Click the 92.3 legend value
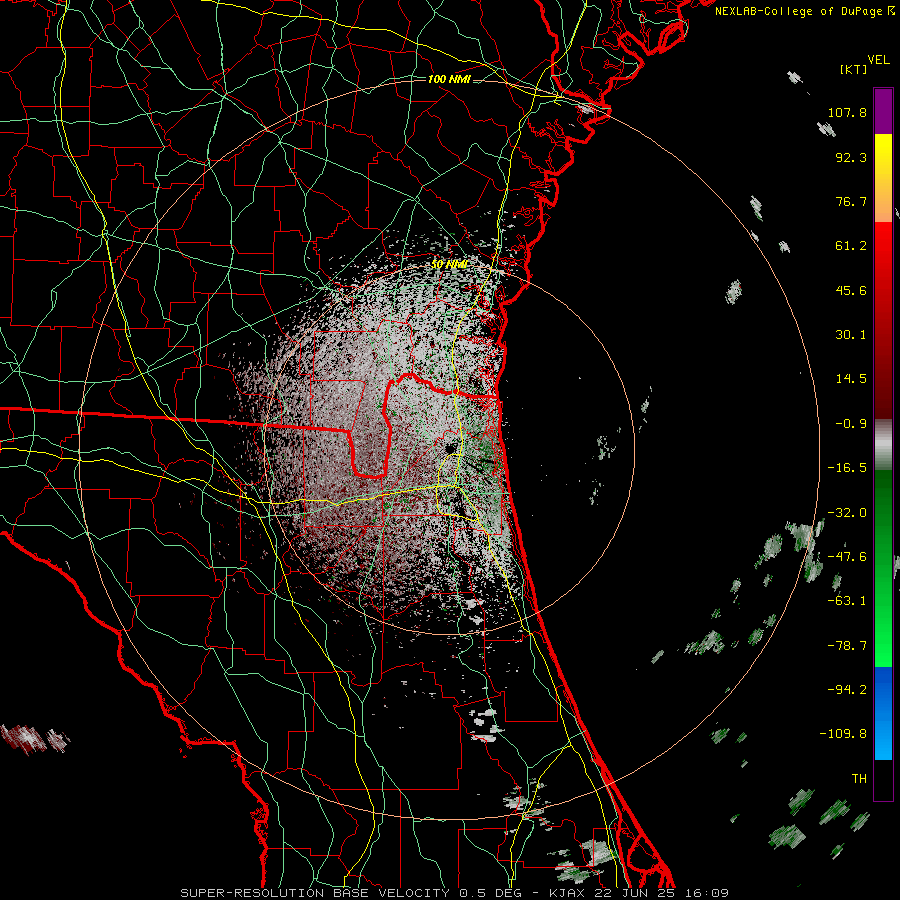The image size is (900, 900). point(851,157)
